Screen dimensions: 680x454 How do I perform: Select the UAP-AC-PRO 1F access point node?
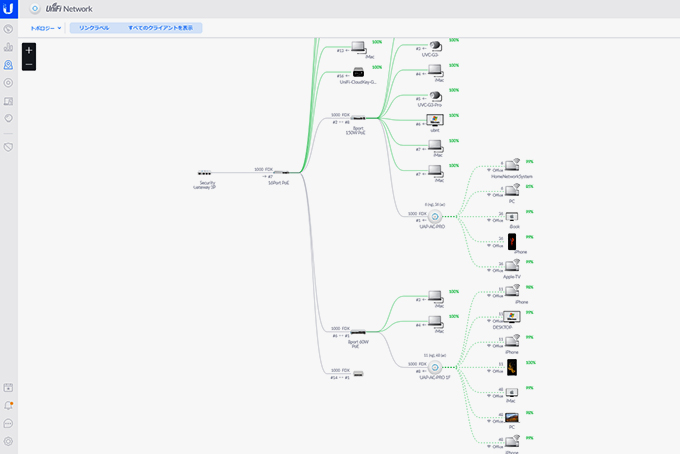pyautogui.click(x=435, y=367)
